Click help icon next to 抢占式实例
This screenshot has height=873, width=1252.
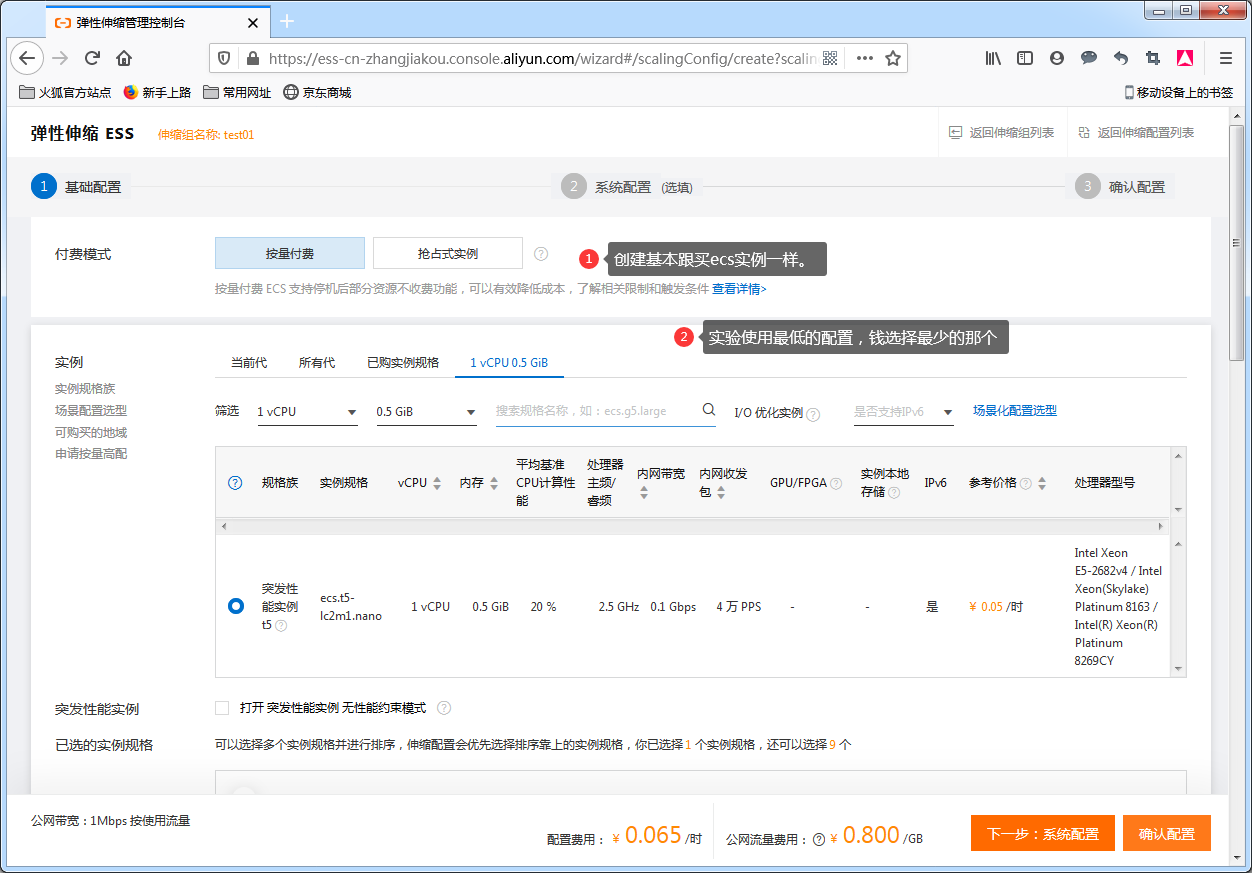click(x=541, y=254)
